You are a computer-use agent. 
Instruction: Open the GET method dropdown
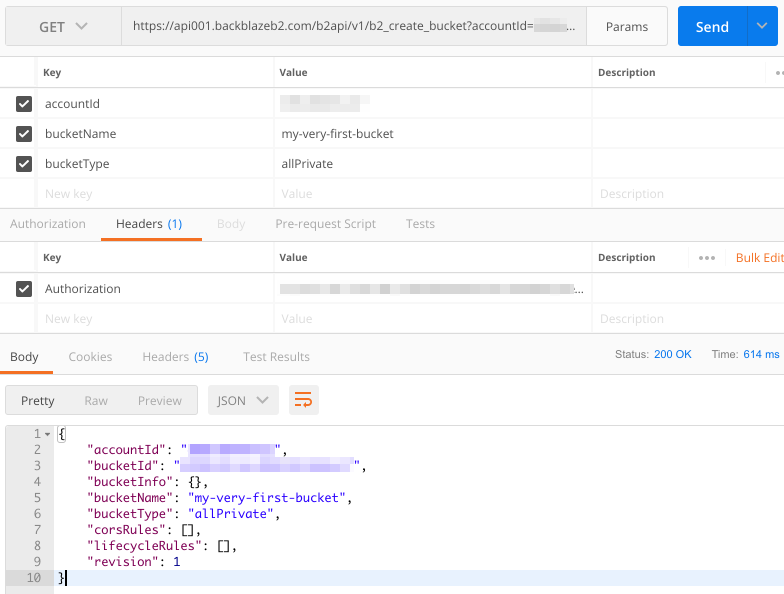(x=64, y=26)
